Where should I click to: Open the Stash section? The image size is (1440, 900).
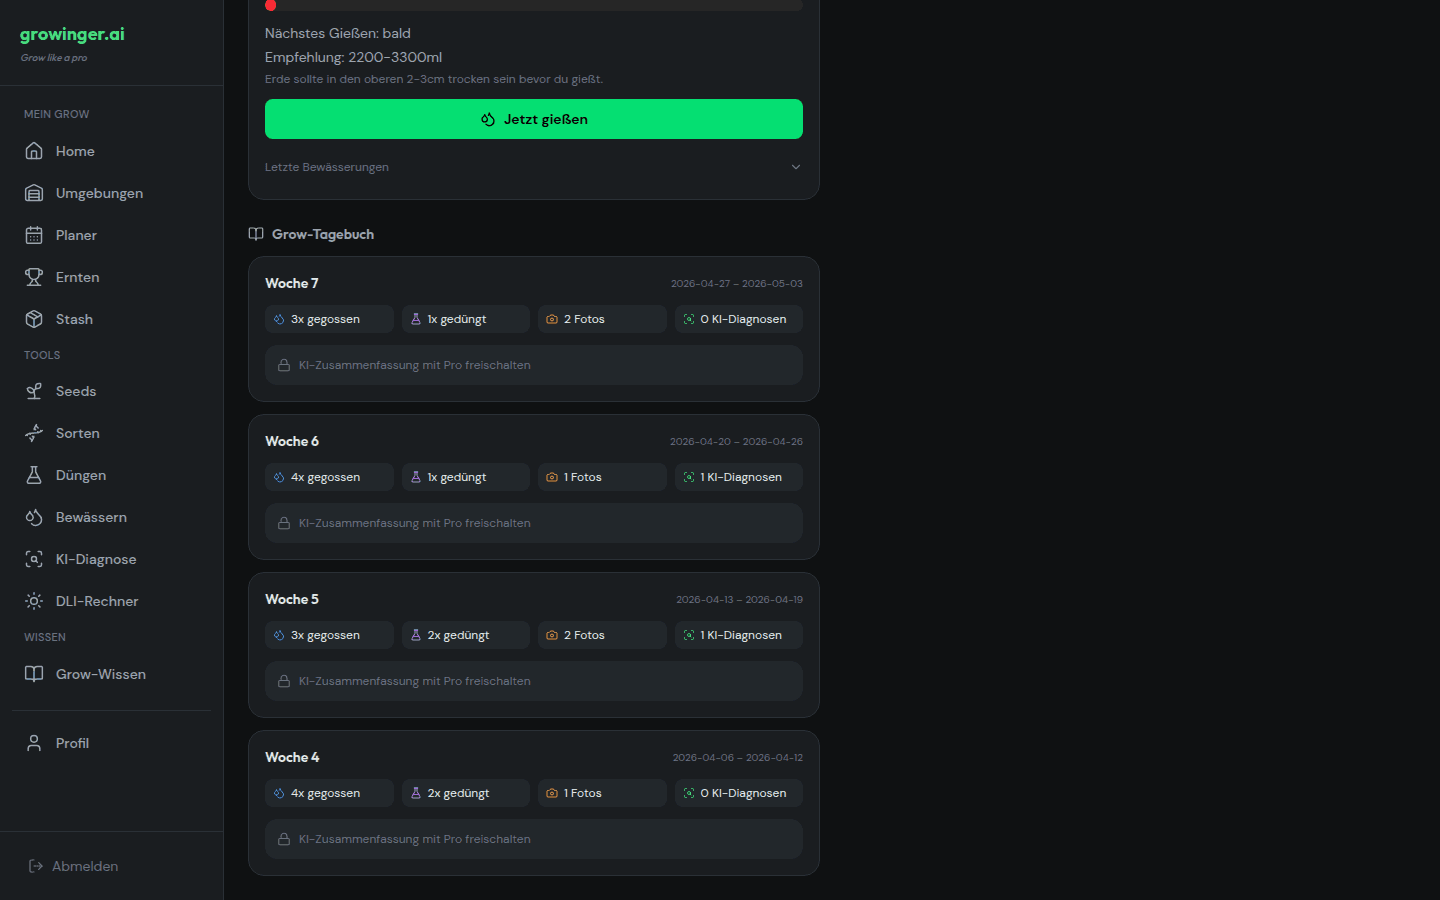click(x=111, y=319)
